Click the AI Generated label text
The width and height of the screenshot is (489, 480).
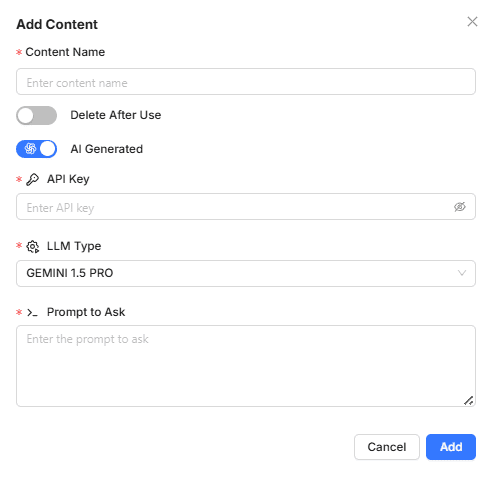pos(107,149)
